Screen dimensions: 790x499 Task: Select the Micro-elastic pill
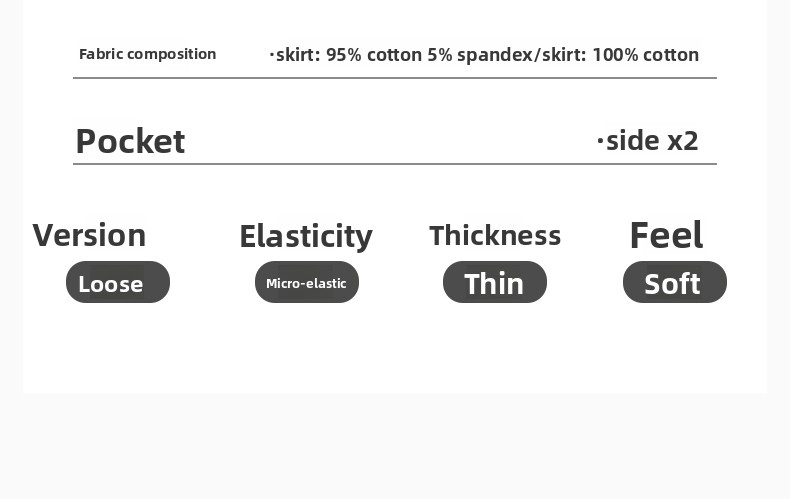coord(306,283)
